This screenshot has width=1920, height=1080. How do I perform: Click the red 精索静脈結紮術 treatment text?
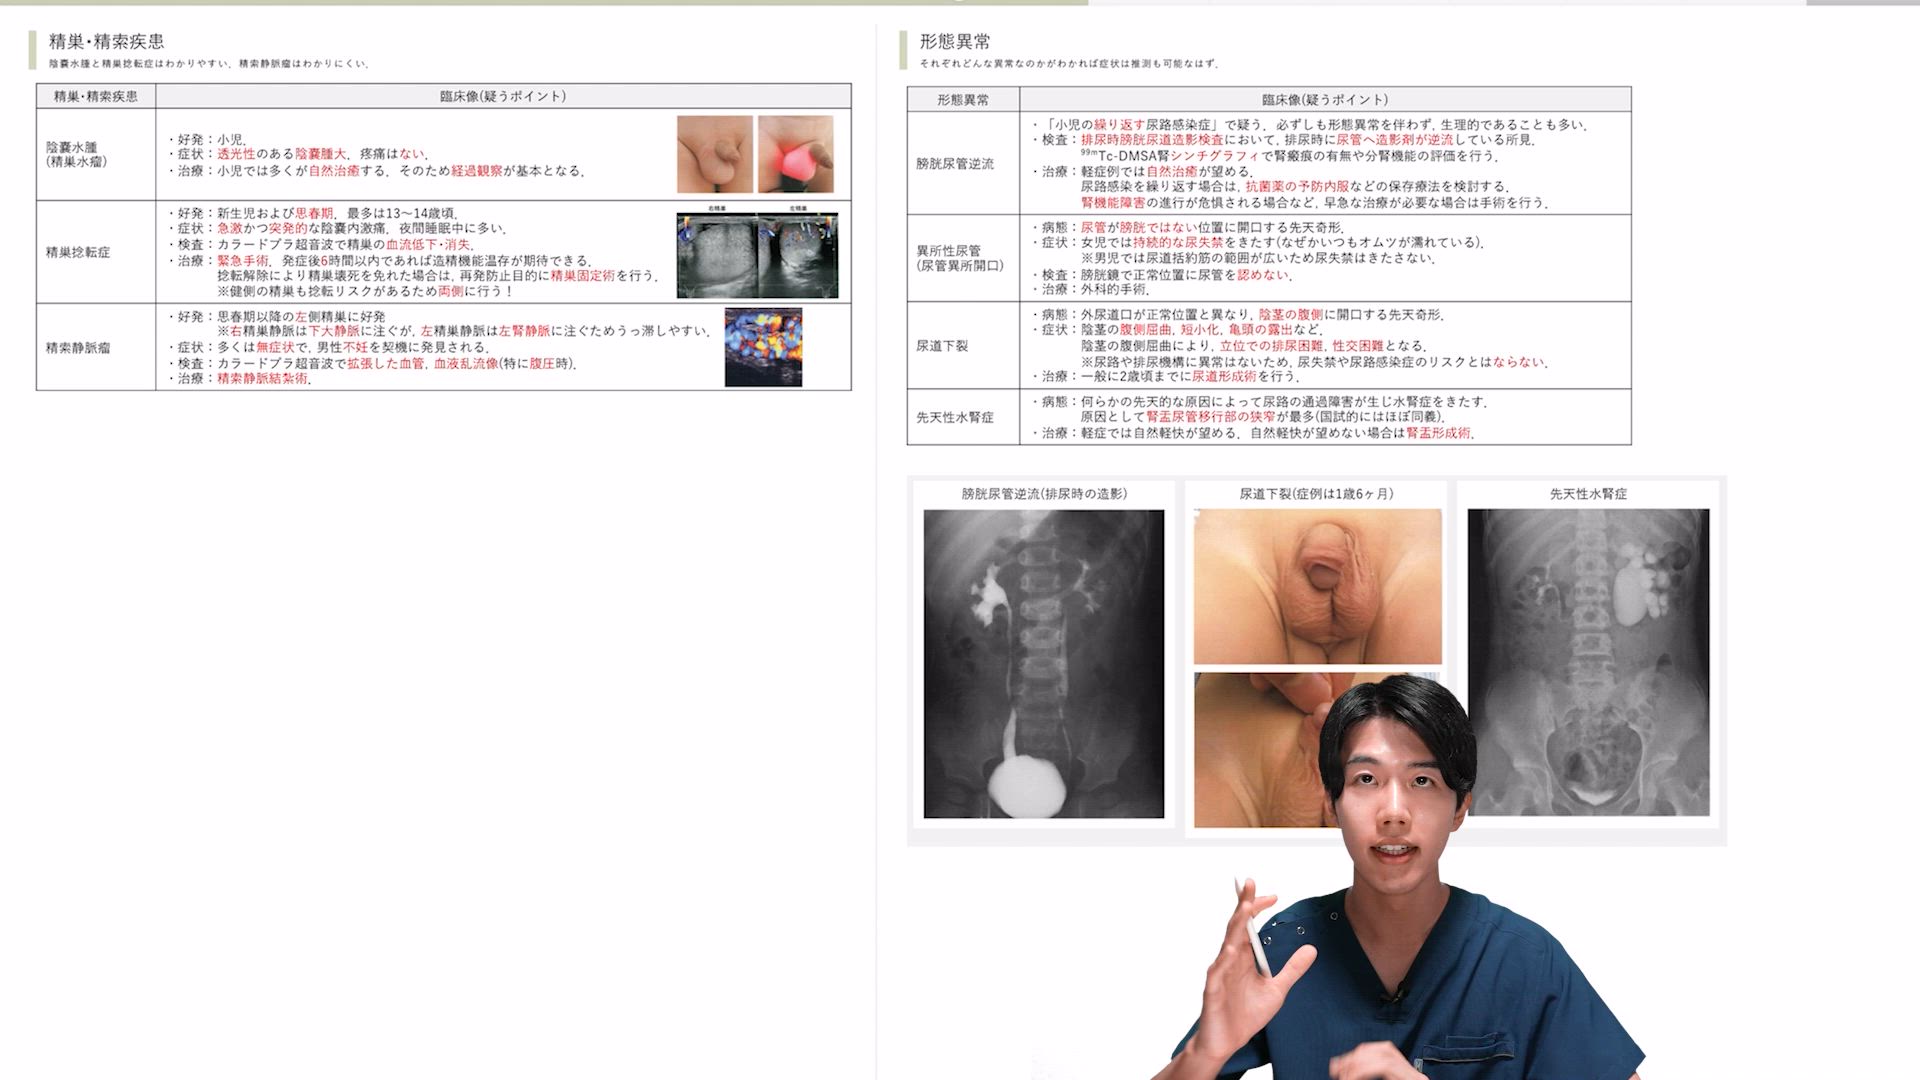click(x=262, y=379)
